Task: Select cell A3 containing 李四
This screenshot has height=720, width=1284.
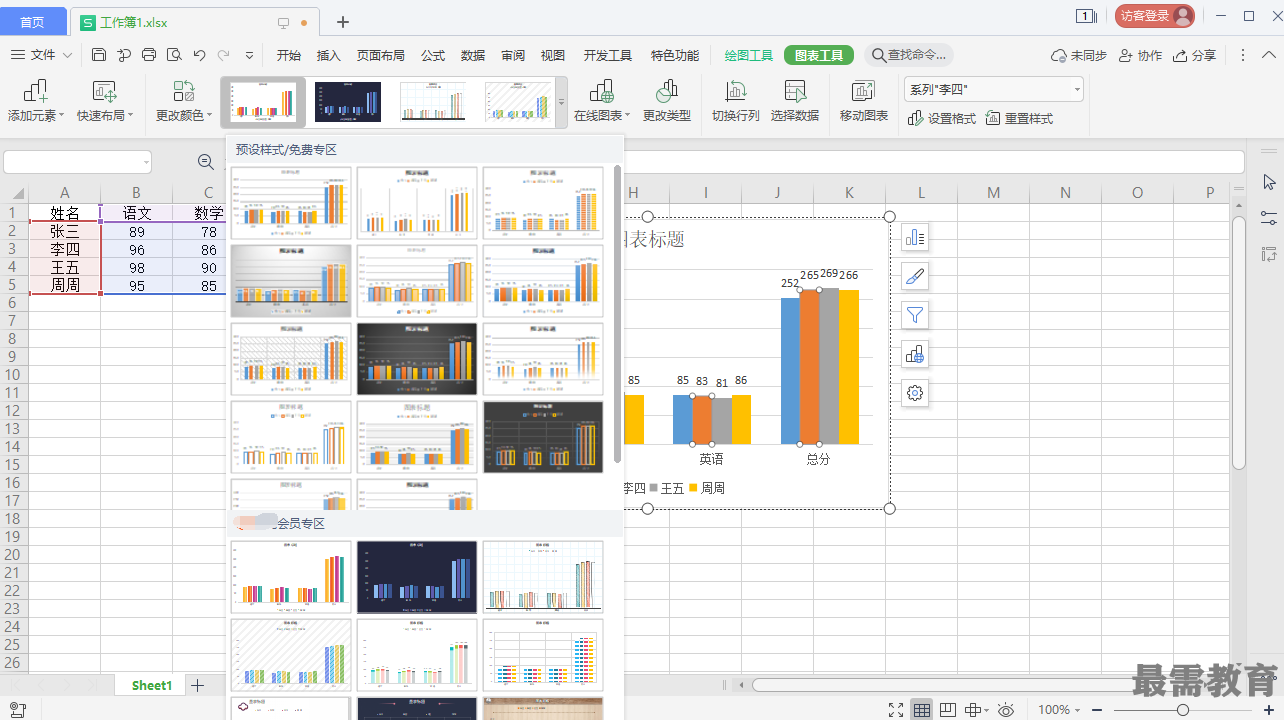Action: tap(65, 249)
